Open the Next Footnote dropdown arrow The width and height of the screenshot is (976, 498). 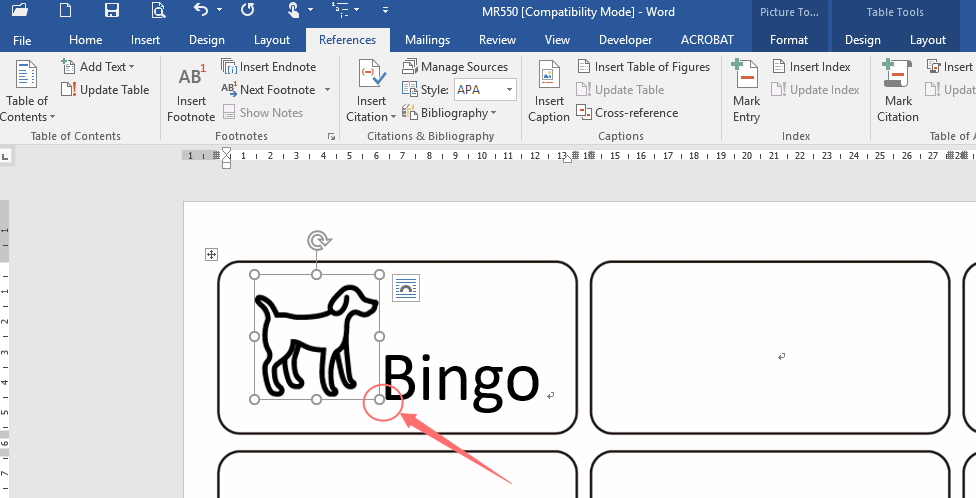point(327,90)
